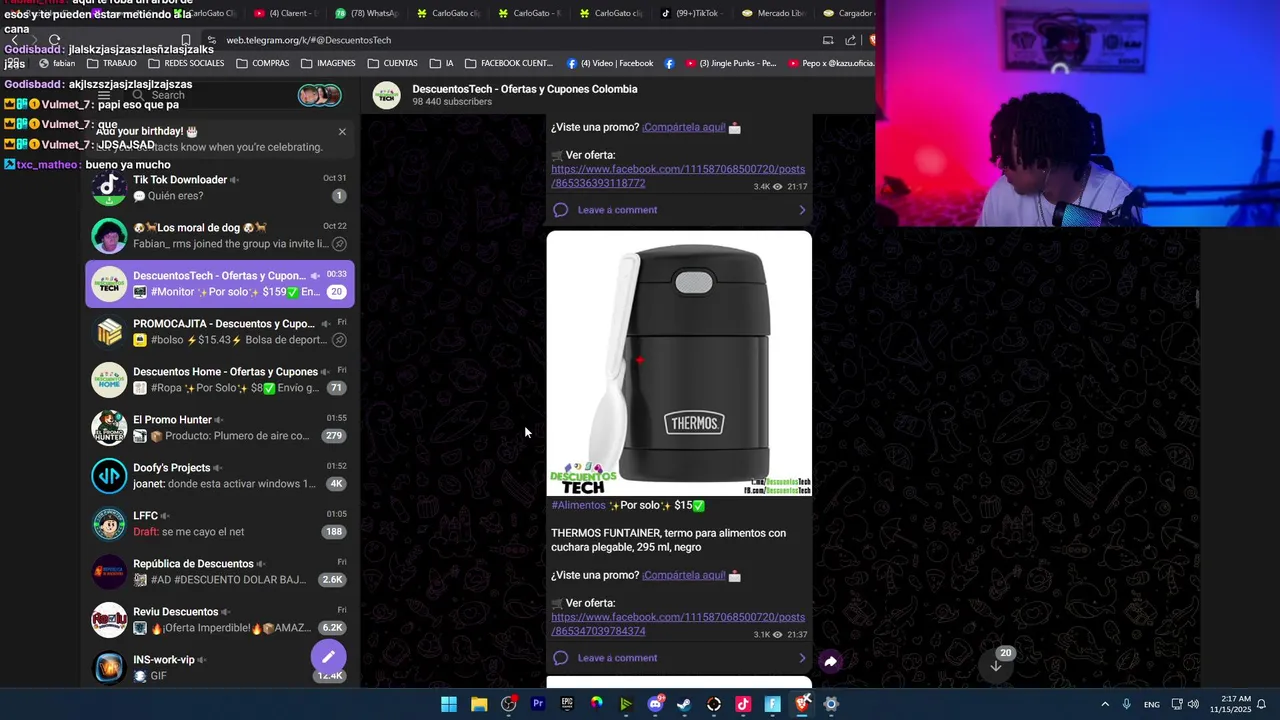Screen dimensions: 1280x720
Task: Open the IA bookmarks folder
Action: [441, 63]
